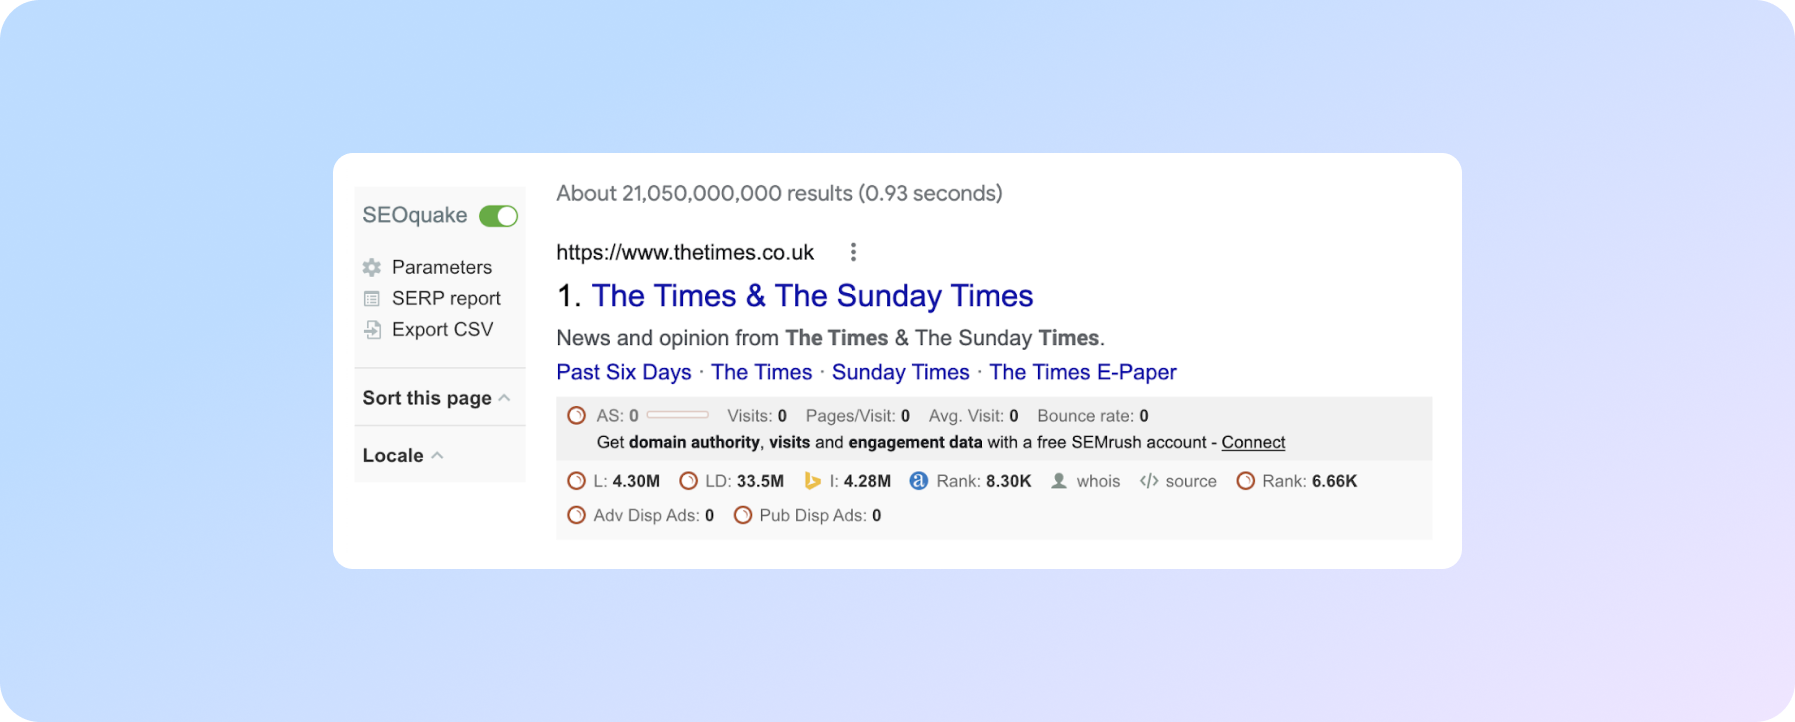Click the Connect link for SEMrush account

click(x=1253, y=442)
